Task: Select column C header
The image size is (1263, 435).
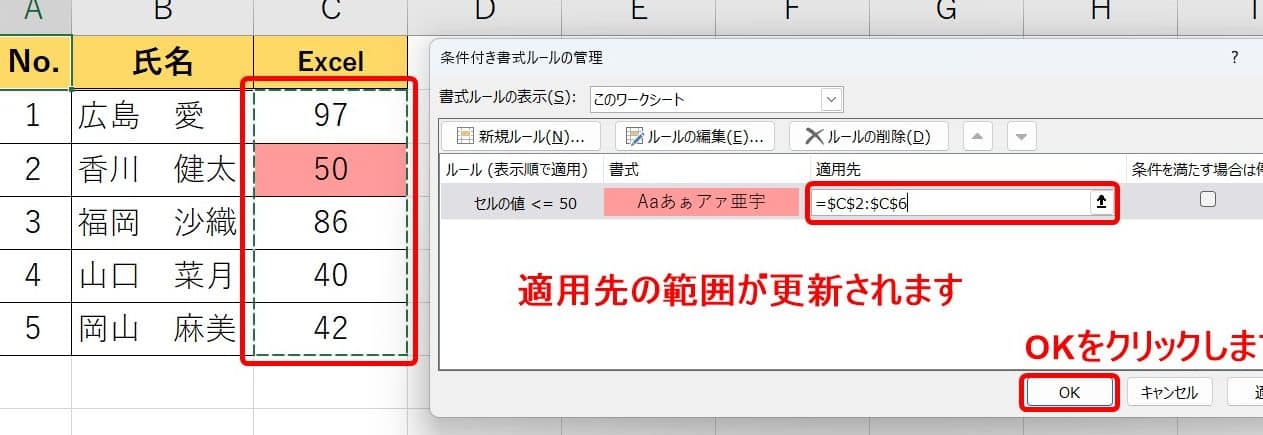Action: (x=330, y=13)
